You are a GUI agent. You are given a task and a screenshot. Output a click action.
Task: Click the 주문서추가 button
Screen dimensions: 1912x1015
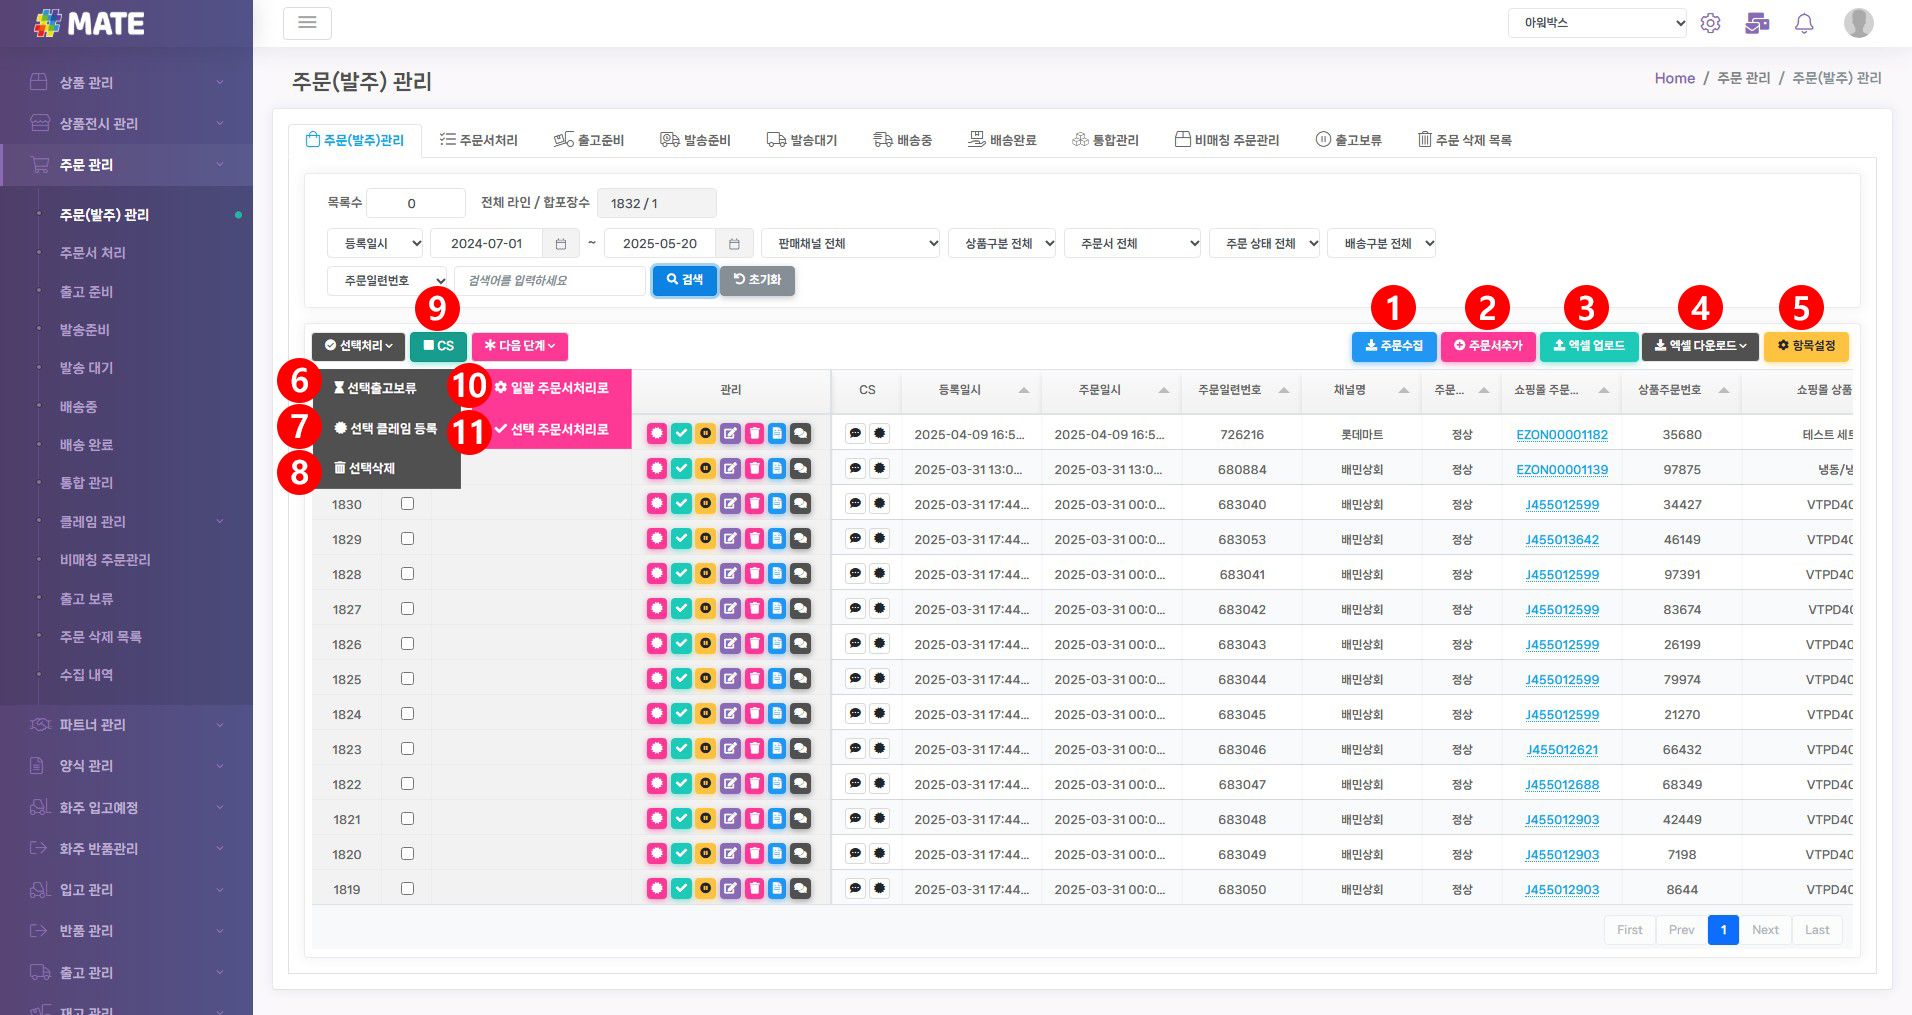pos(1488,346)
